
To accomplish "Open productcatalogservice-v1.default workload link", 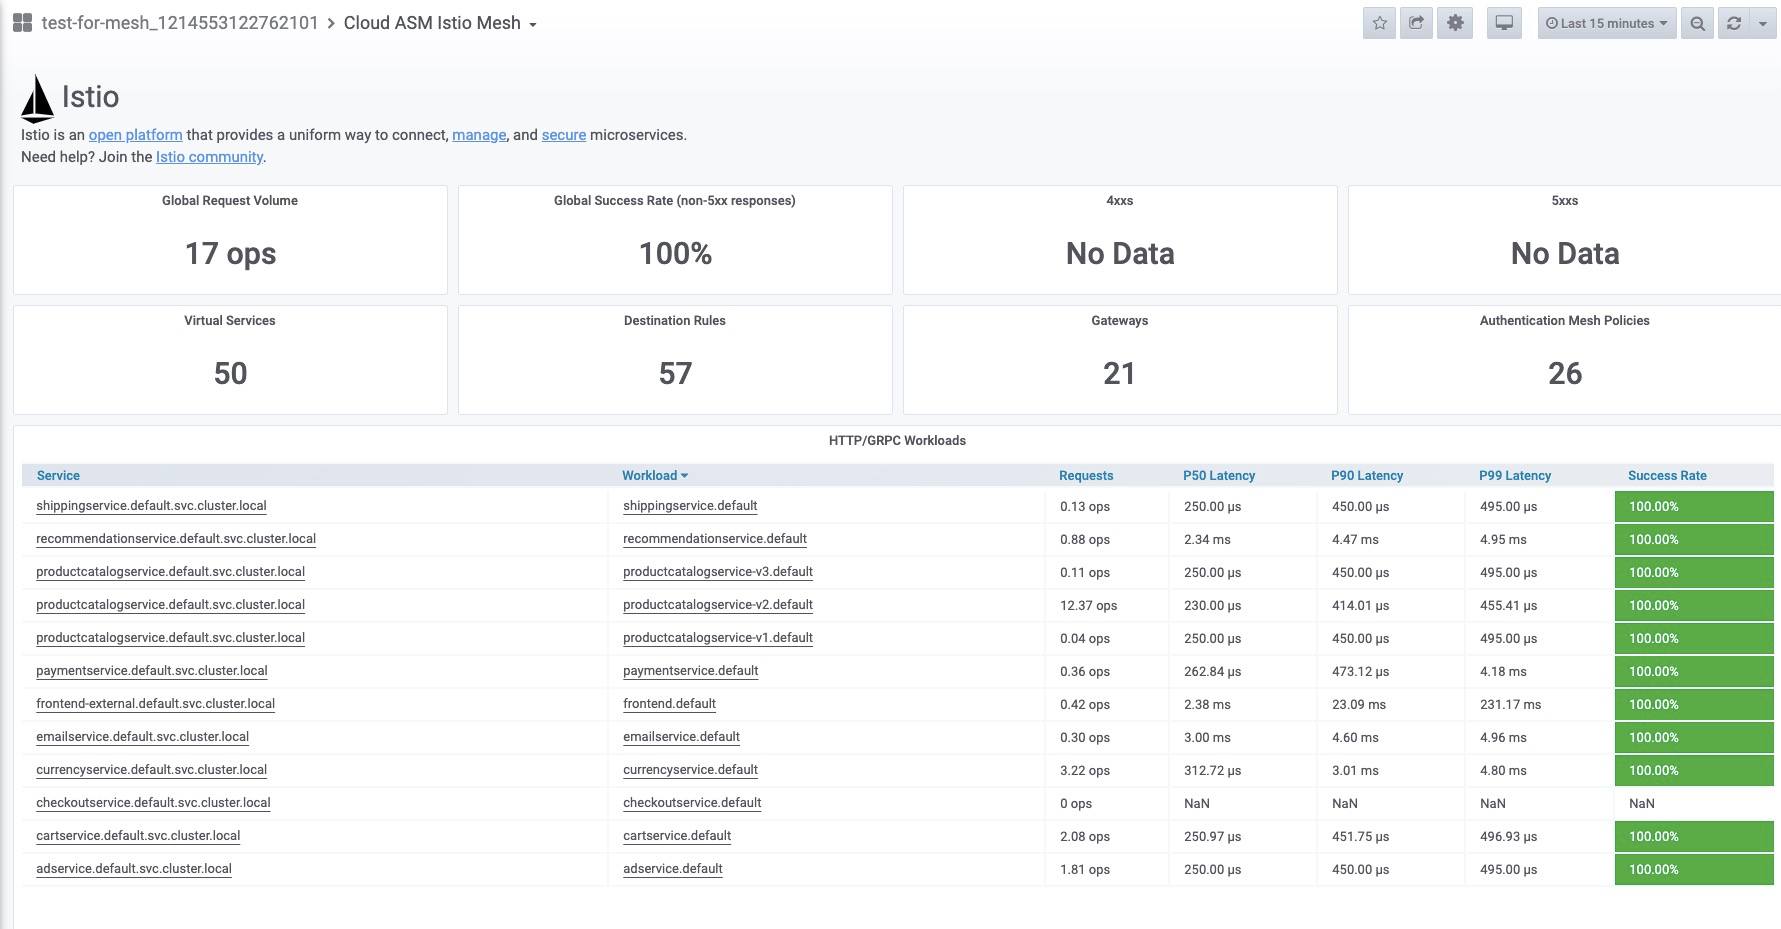I will tap(718, 638).
